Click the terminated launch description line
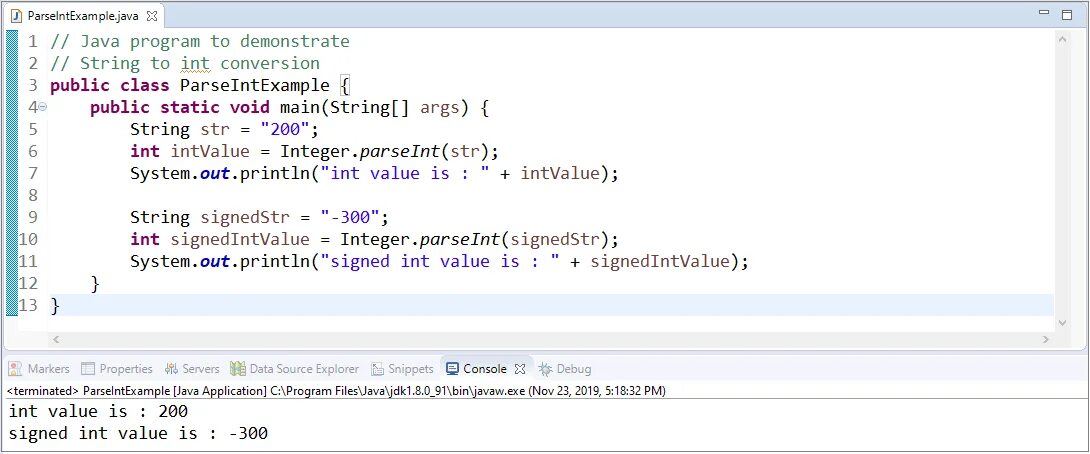1090x454 pixels. [x=336, y=391]
